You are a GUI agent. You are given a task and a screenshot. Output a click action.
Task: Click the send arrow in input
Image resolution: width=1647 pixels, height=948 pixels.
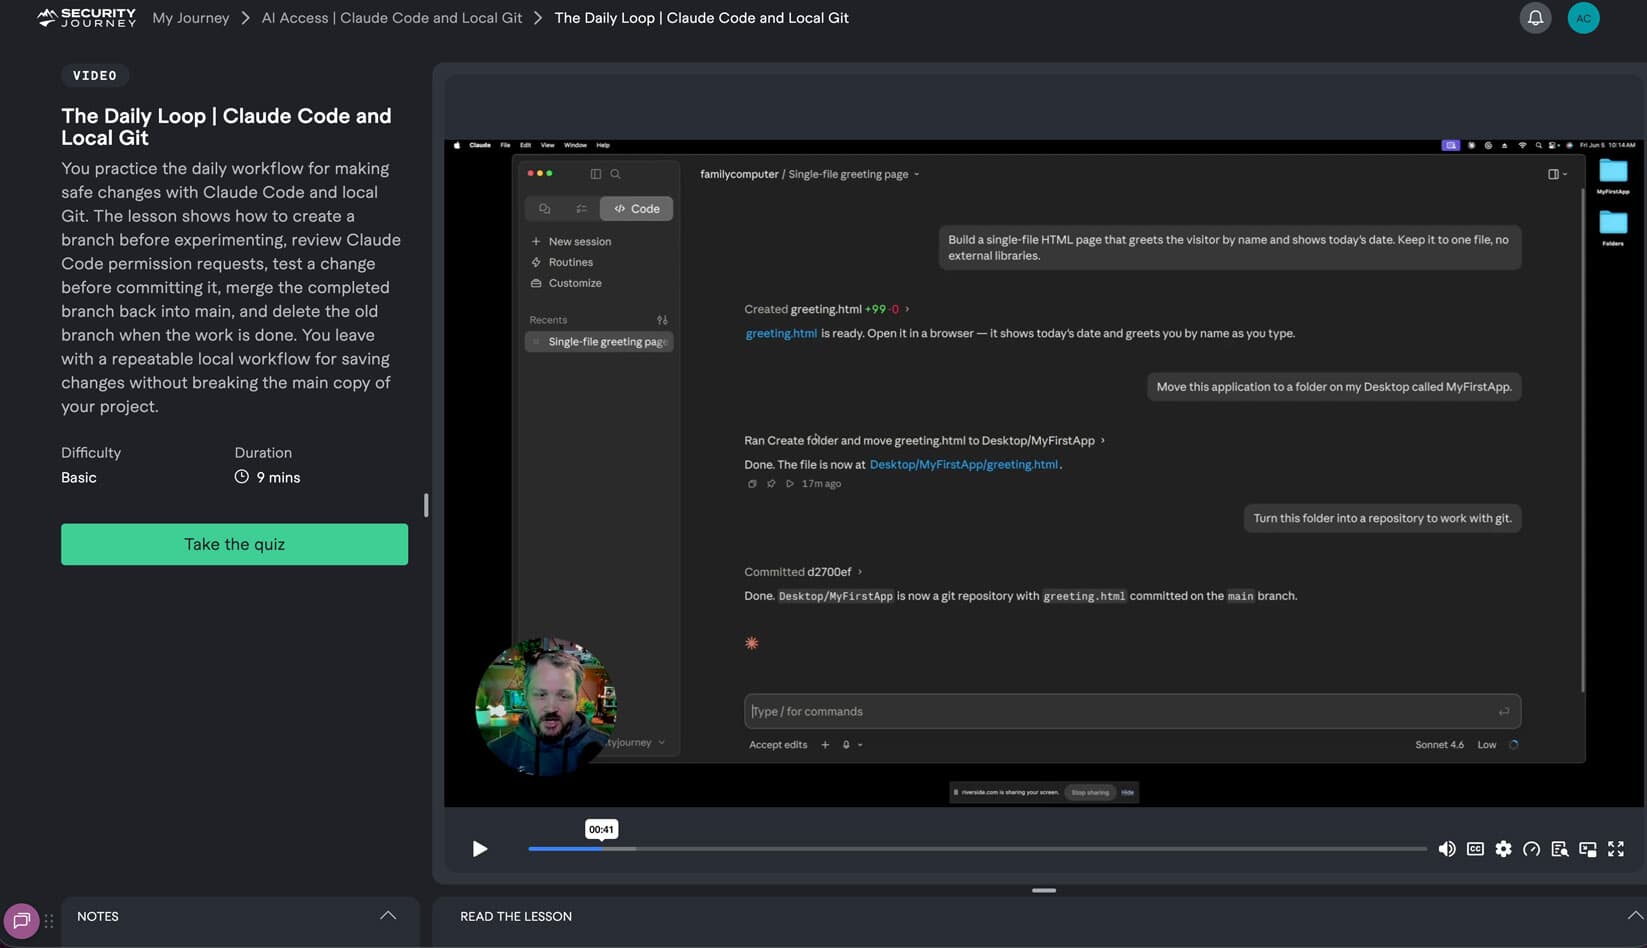point(1504,711)
